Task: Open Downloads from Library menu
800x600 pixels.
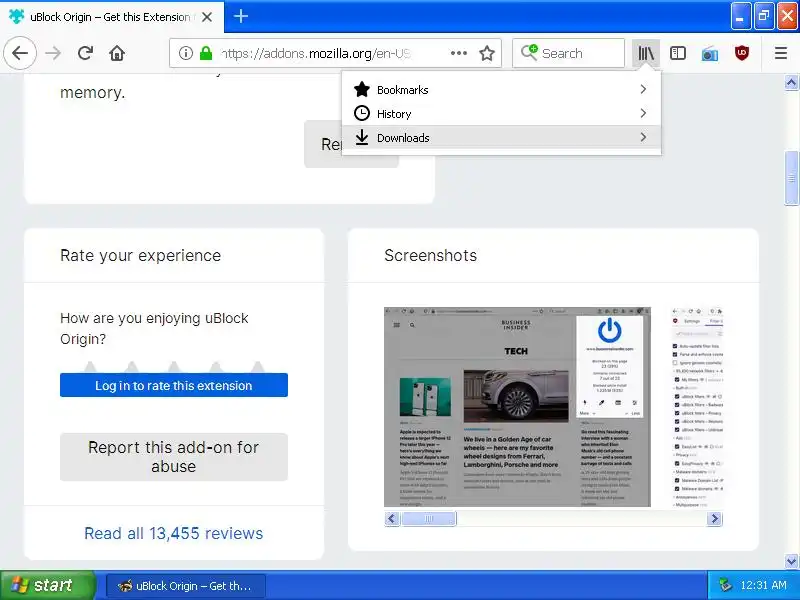Action: 501,138
